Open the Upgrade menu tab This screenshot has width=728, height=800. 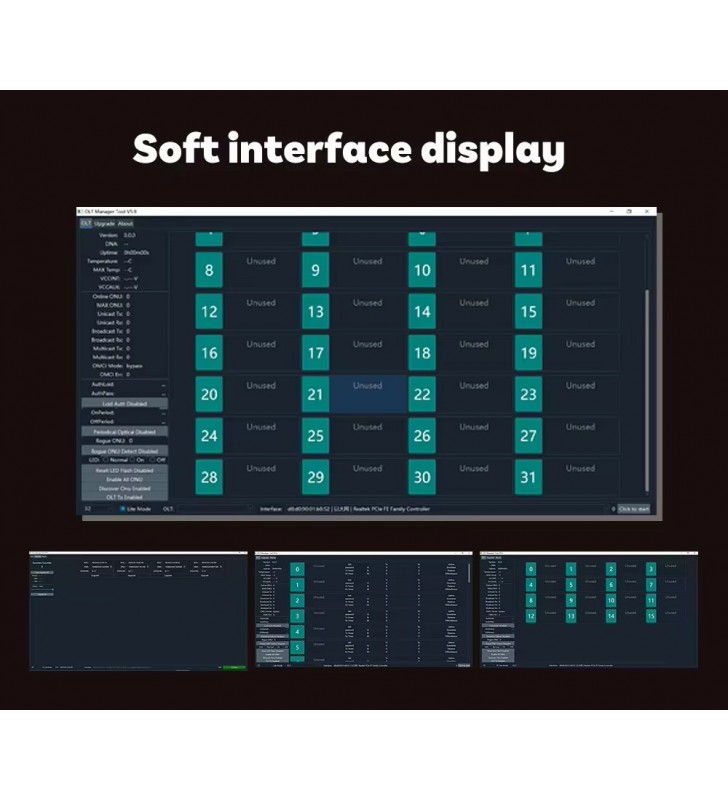pos(105,224)
